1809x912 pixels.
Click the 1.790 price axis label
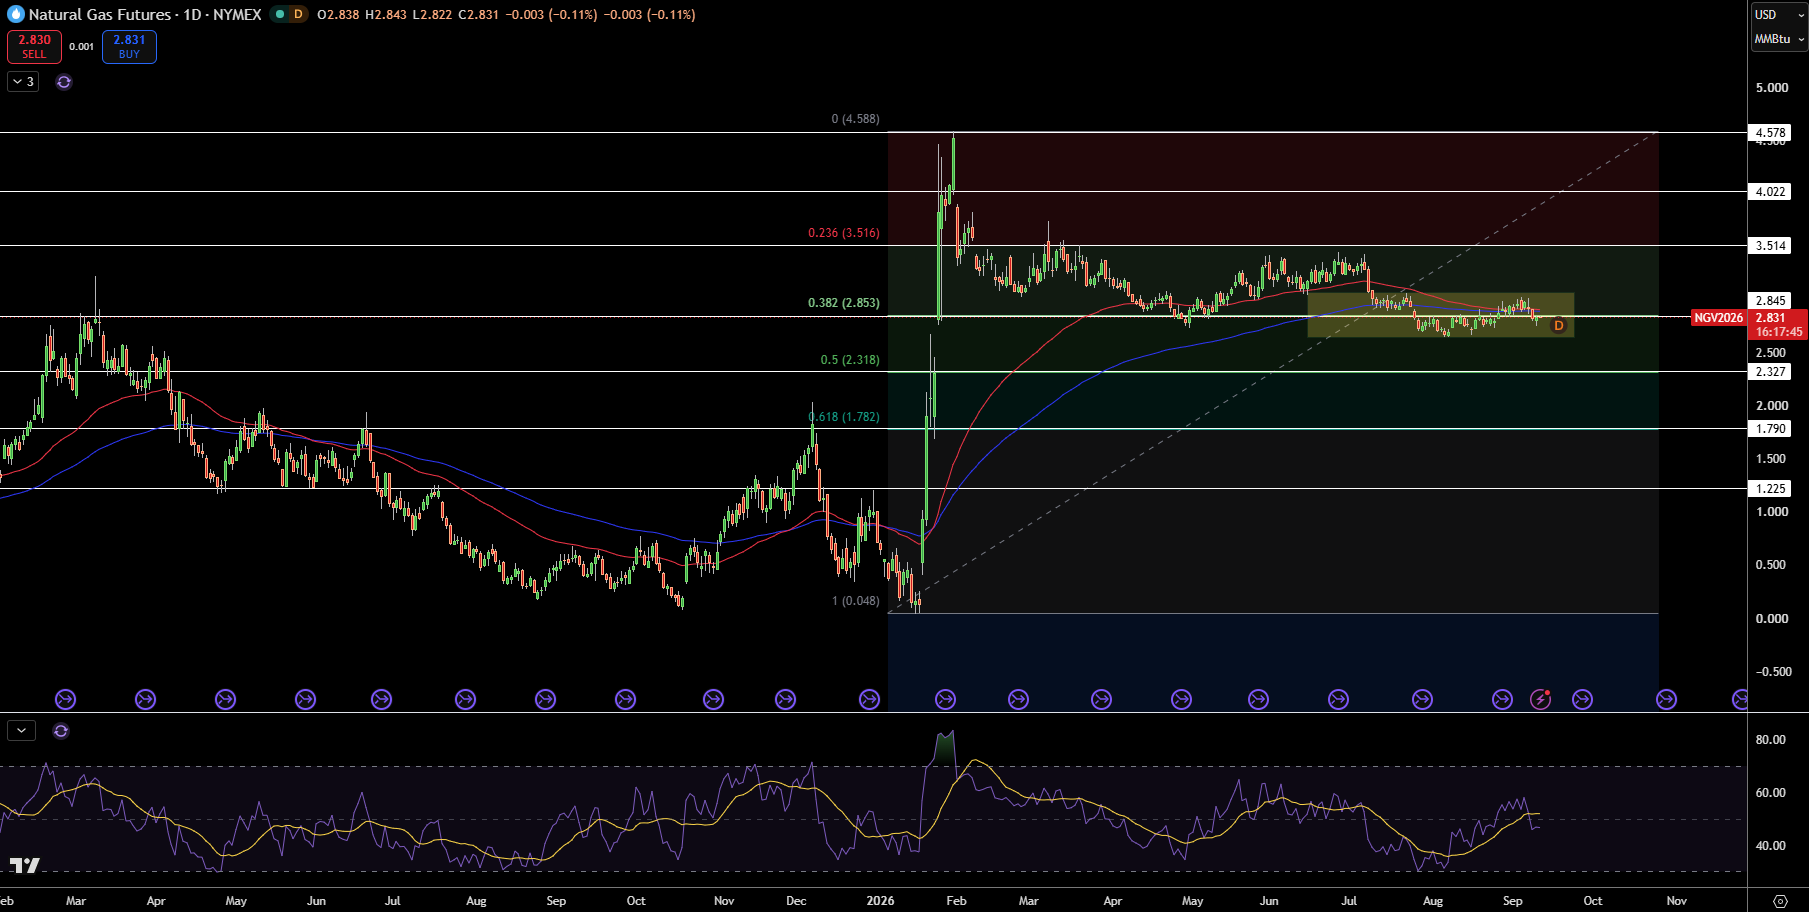pyautogui.click(x=1770, y=428)
